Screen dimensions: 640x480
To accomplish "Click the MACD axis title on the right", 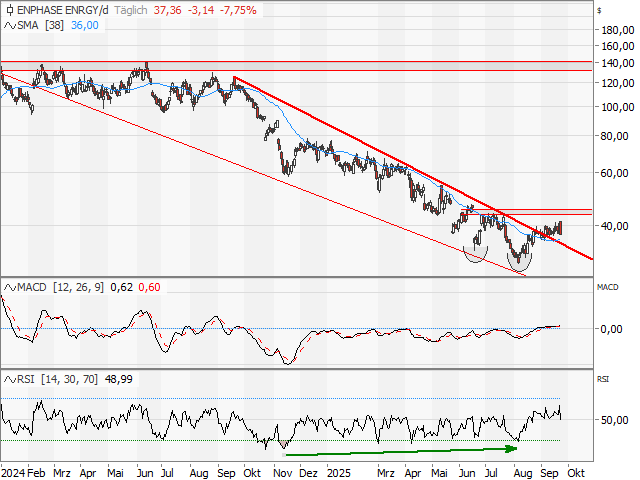I will tap(608, 287).
